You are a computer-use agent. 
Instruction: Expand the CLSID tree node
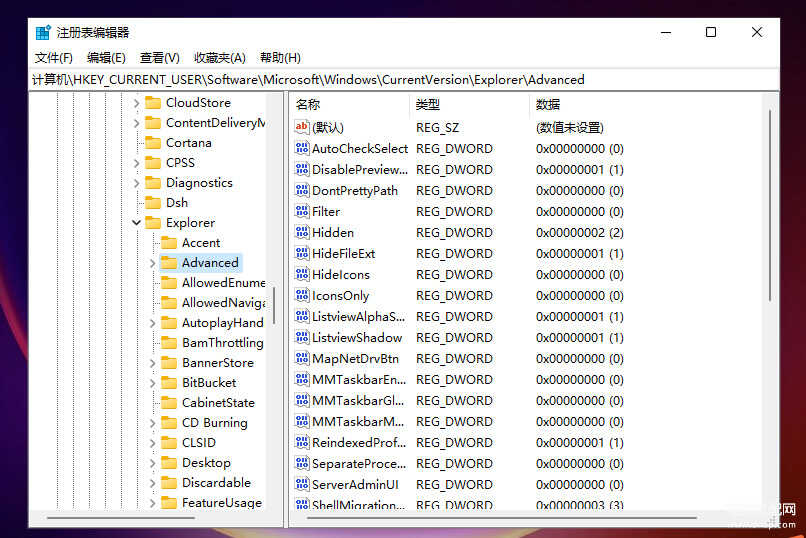tap(152, 443)
